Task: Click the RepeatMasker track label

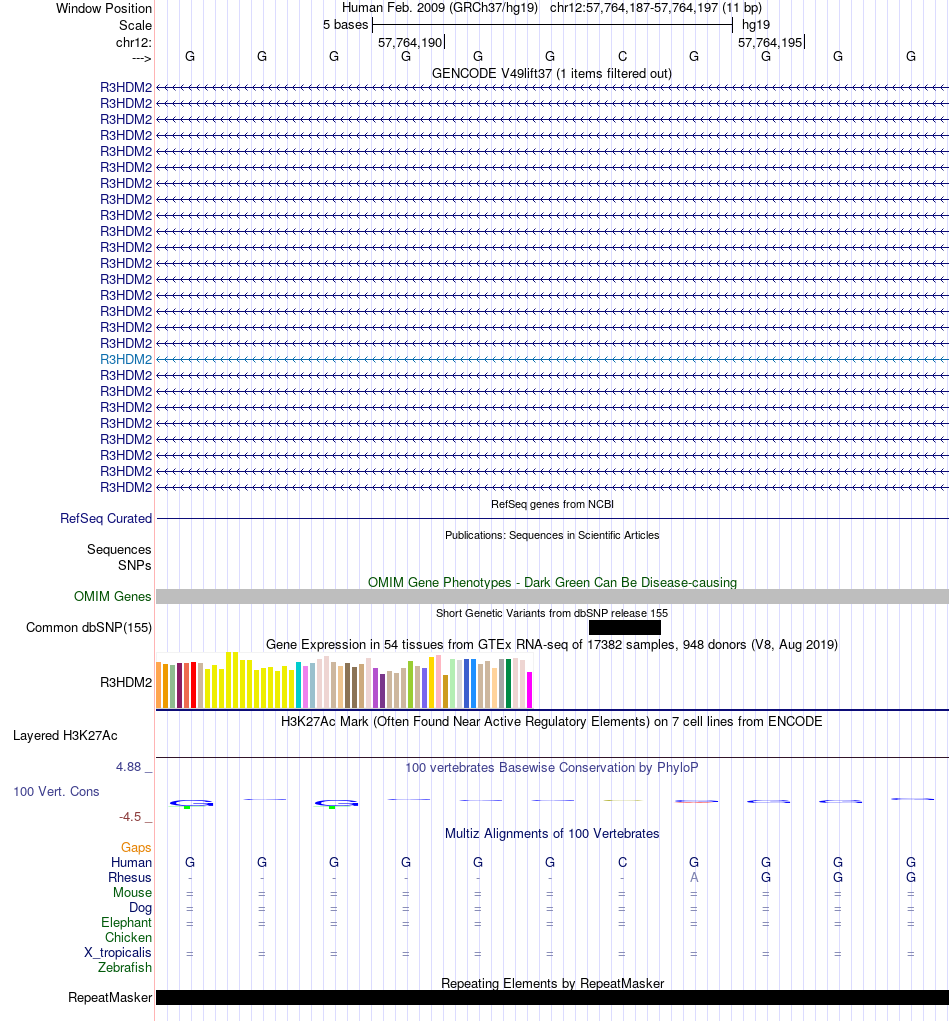Action: [x=110, y=998]
